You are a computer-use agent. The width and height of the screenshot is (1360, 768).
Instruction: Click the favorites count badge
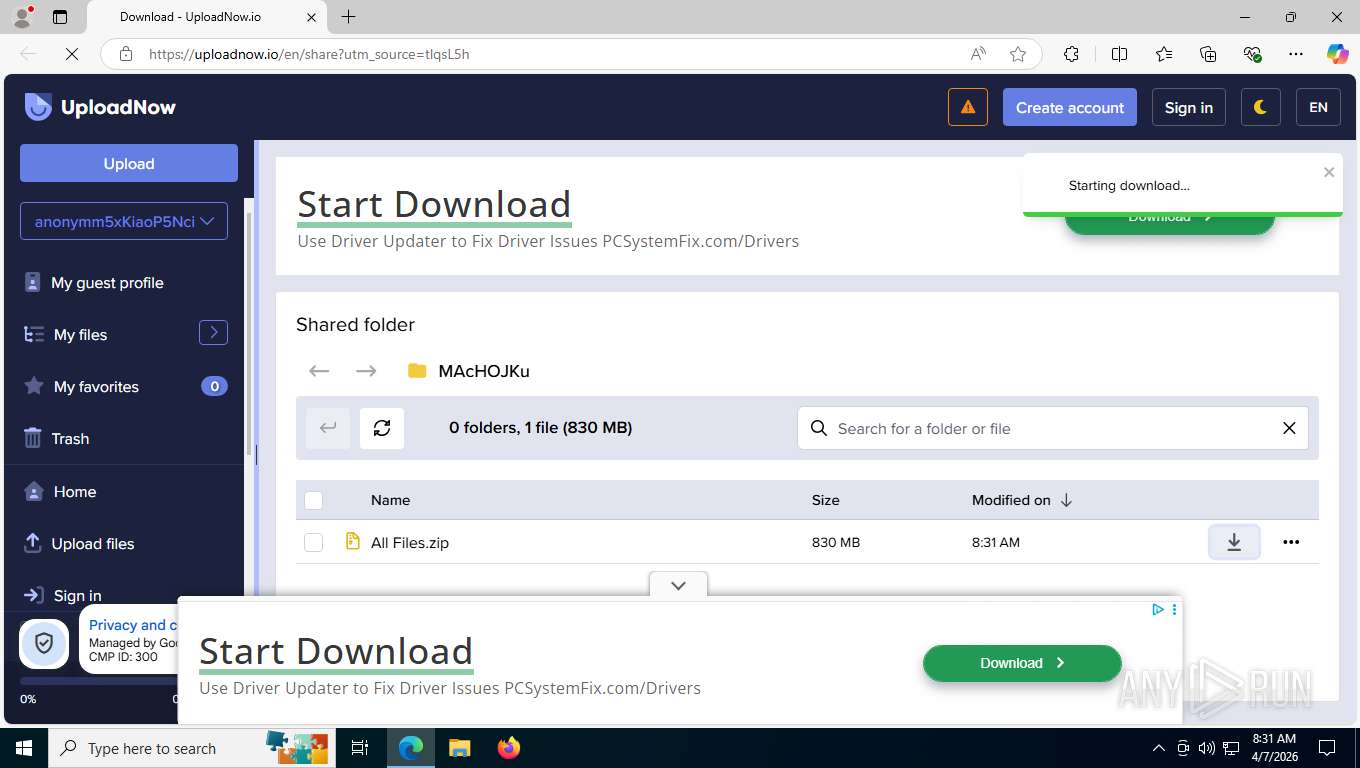click(214, 386)
